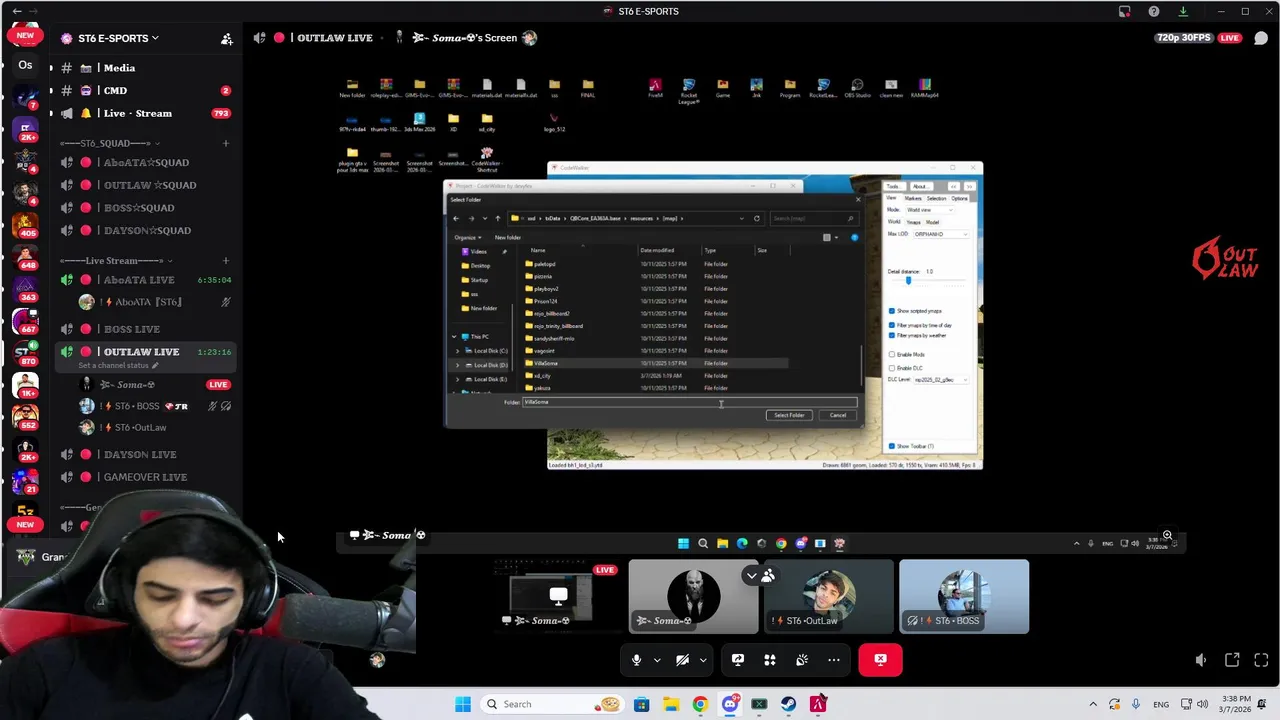Click the up arrow in Select Folder dialog
1280x720 pixels.
(x=498, y=218)
